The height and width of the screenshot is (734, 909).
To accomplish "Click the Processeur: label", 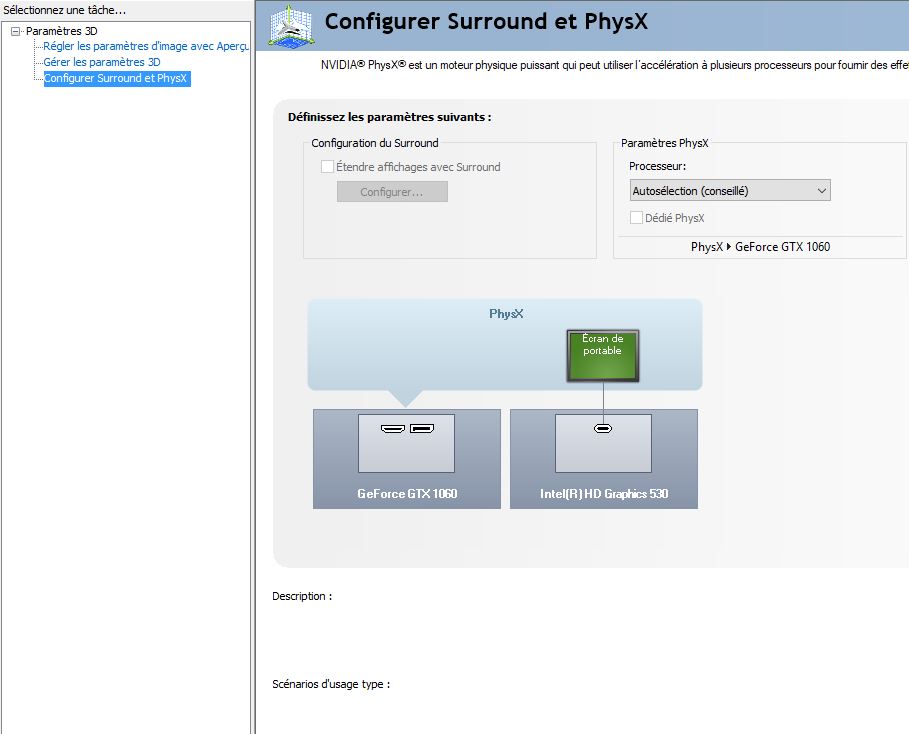I will 657,166.
